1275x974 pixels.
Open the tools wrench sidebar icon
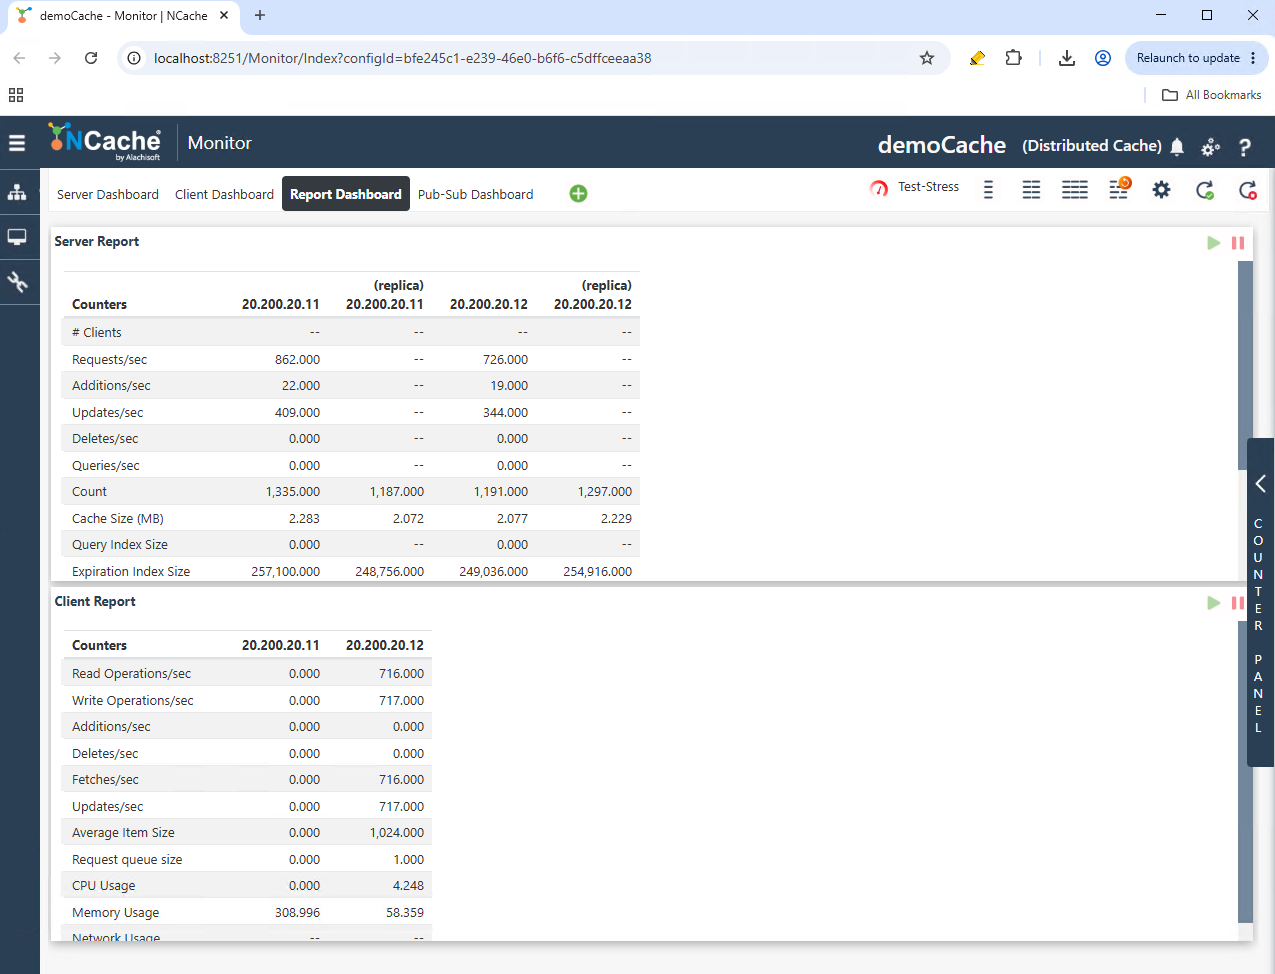point(17,282)
